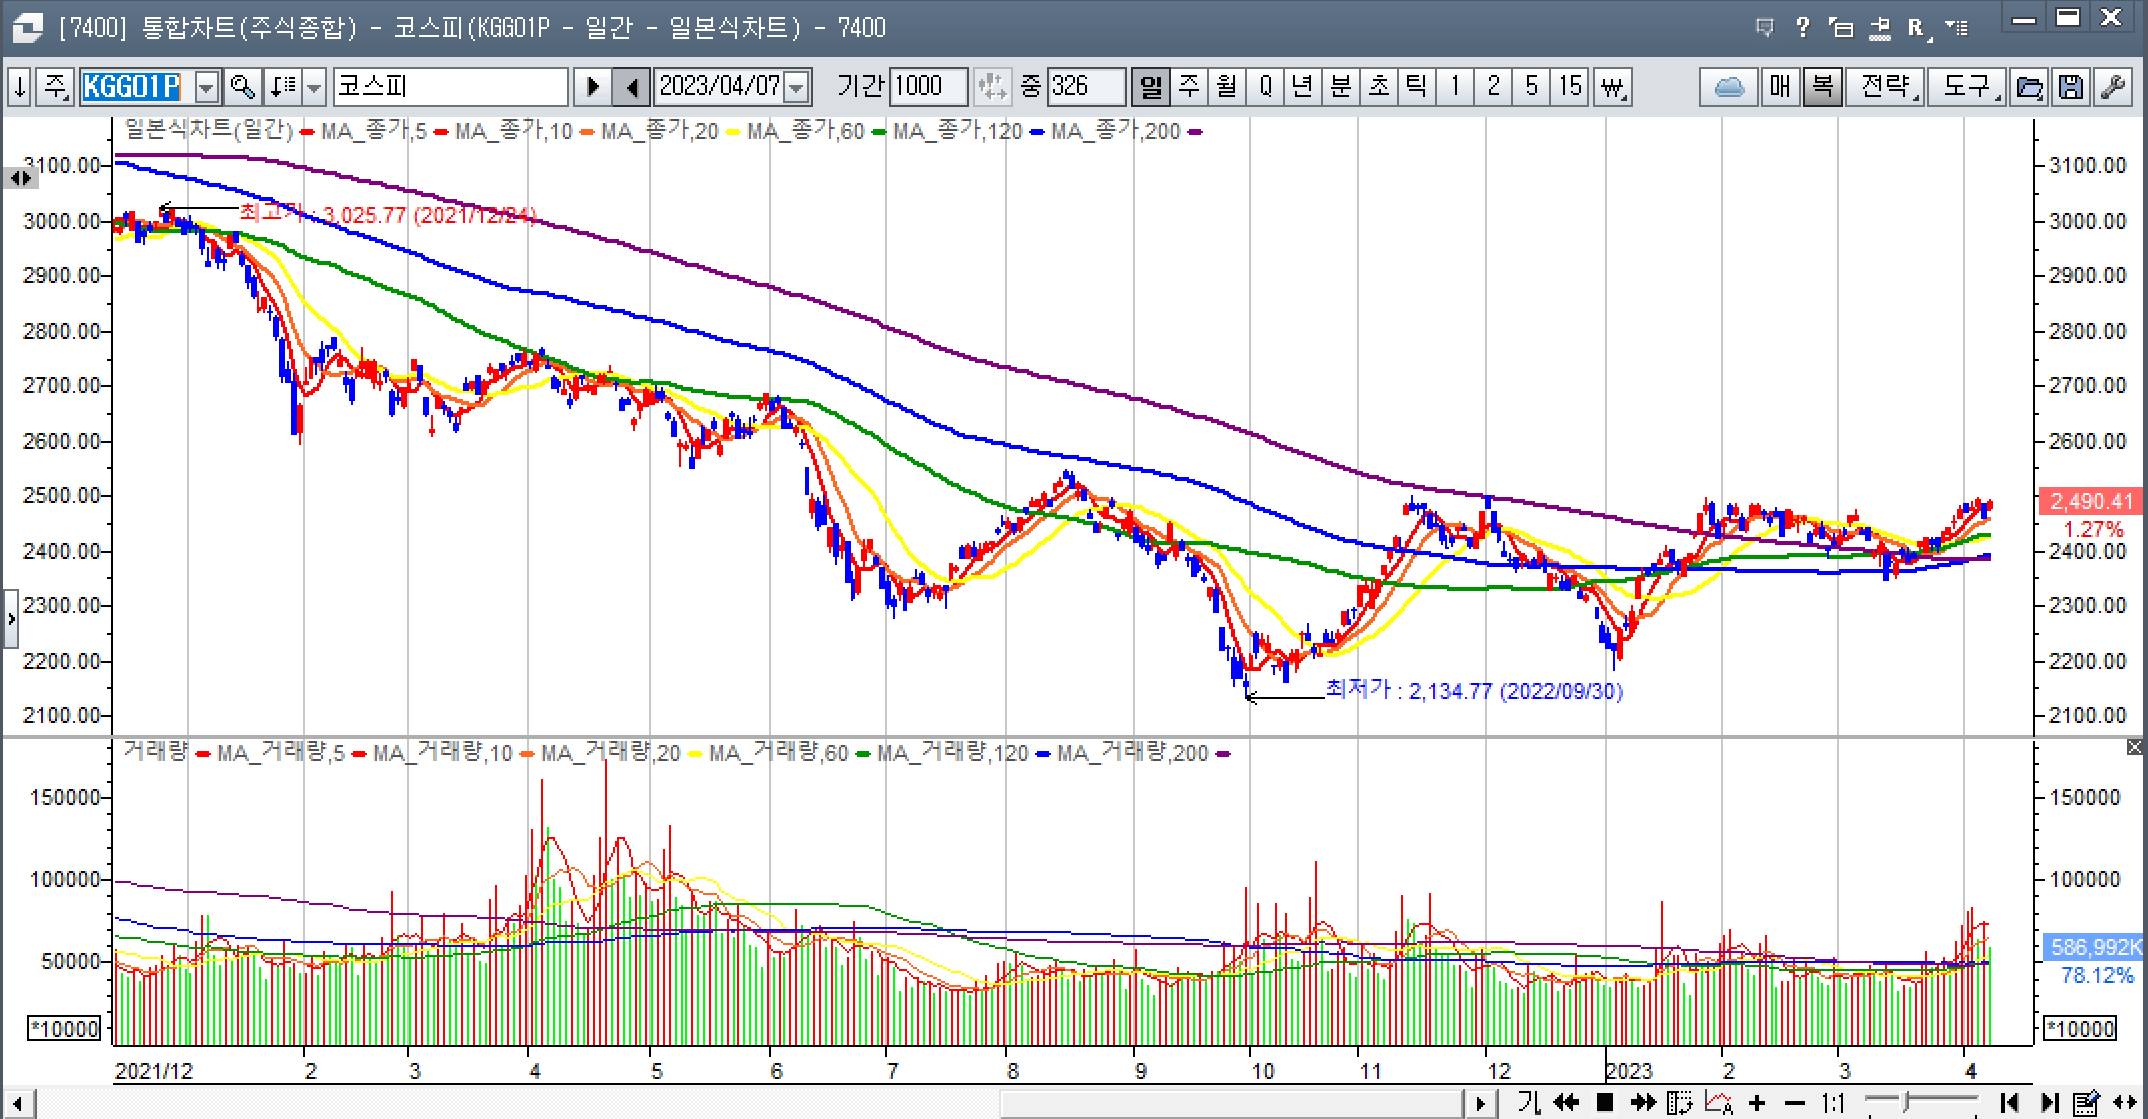
Task: Open the 전략 strategy menu
Action: (x=1886, y=87)
